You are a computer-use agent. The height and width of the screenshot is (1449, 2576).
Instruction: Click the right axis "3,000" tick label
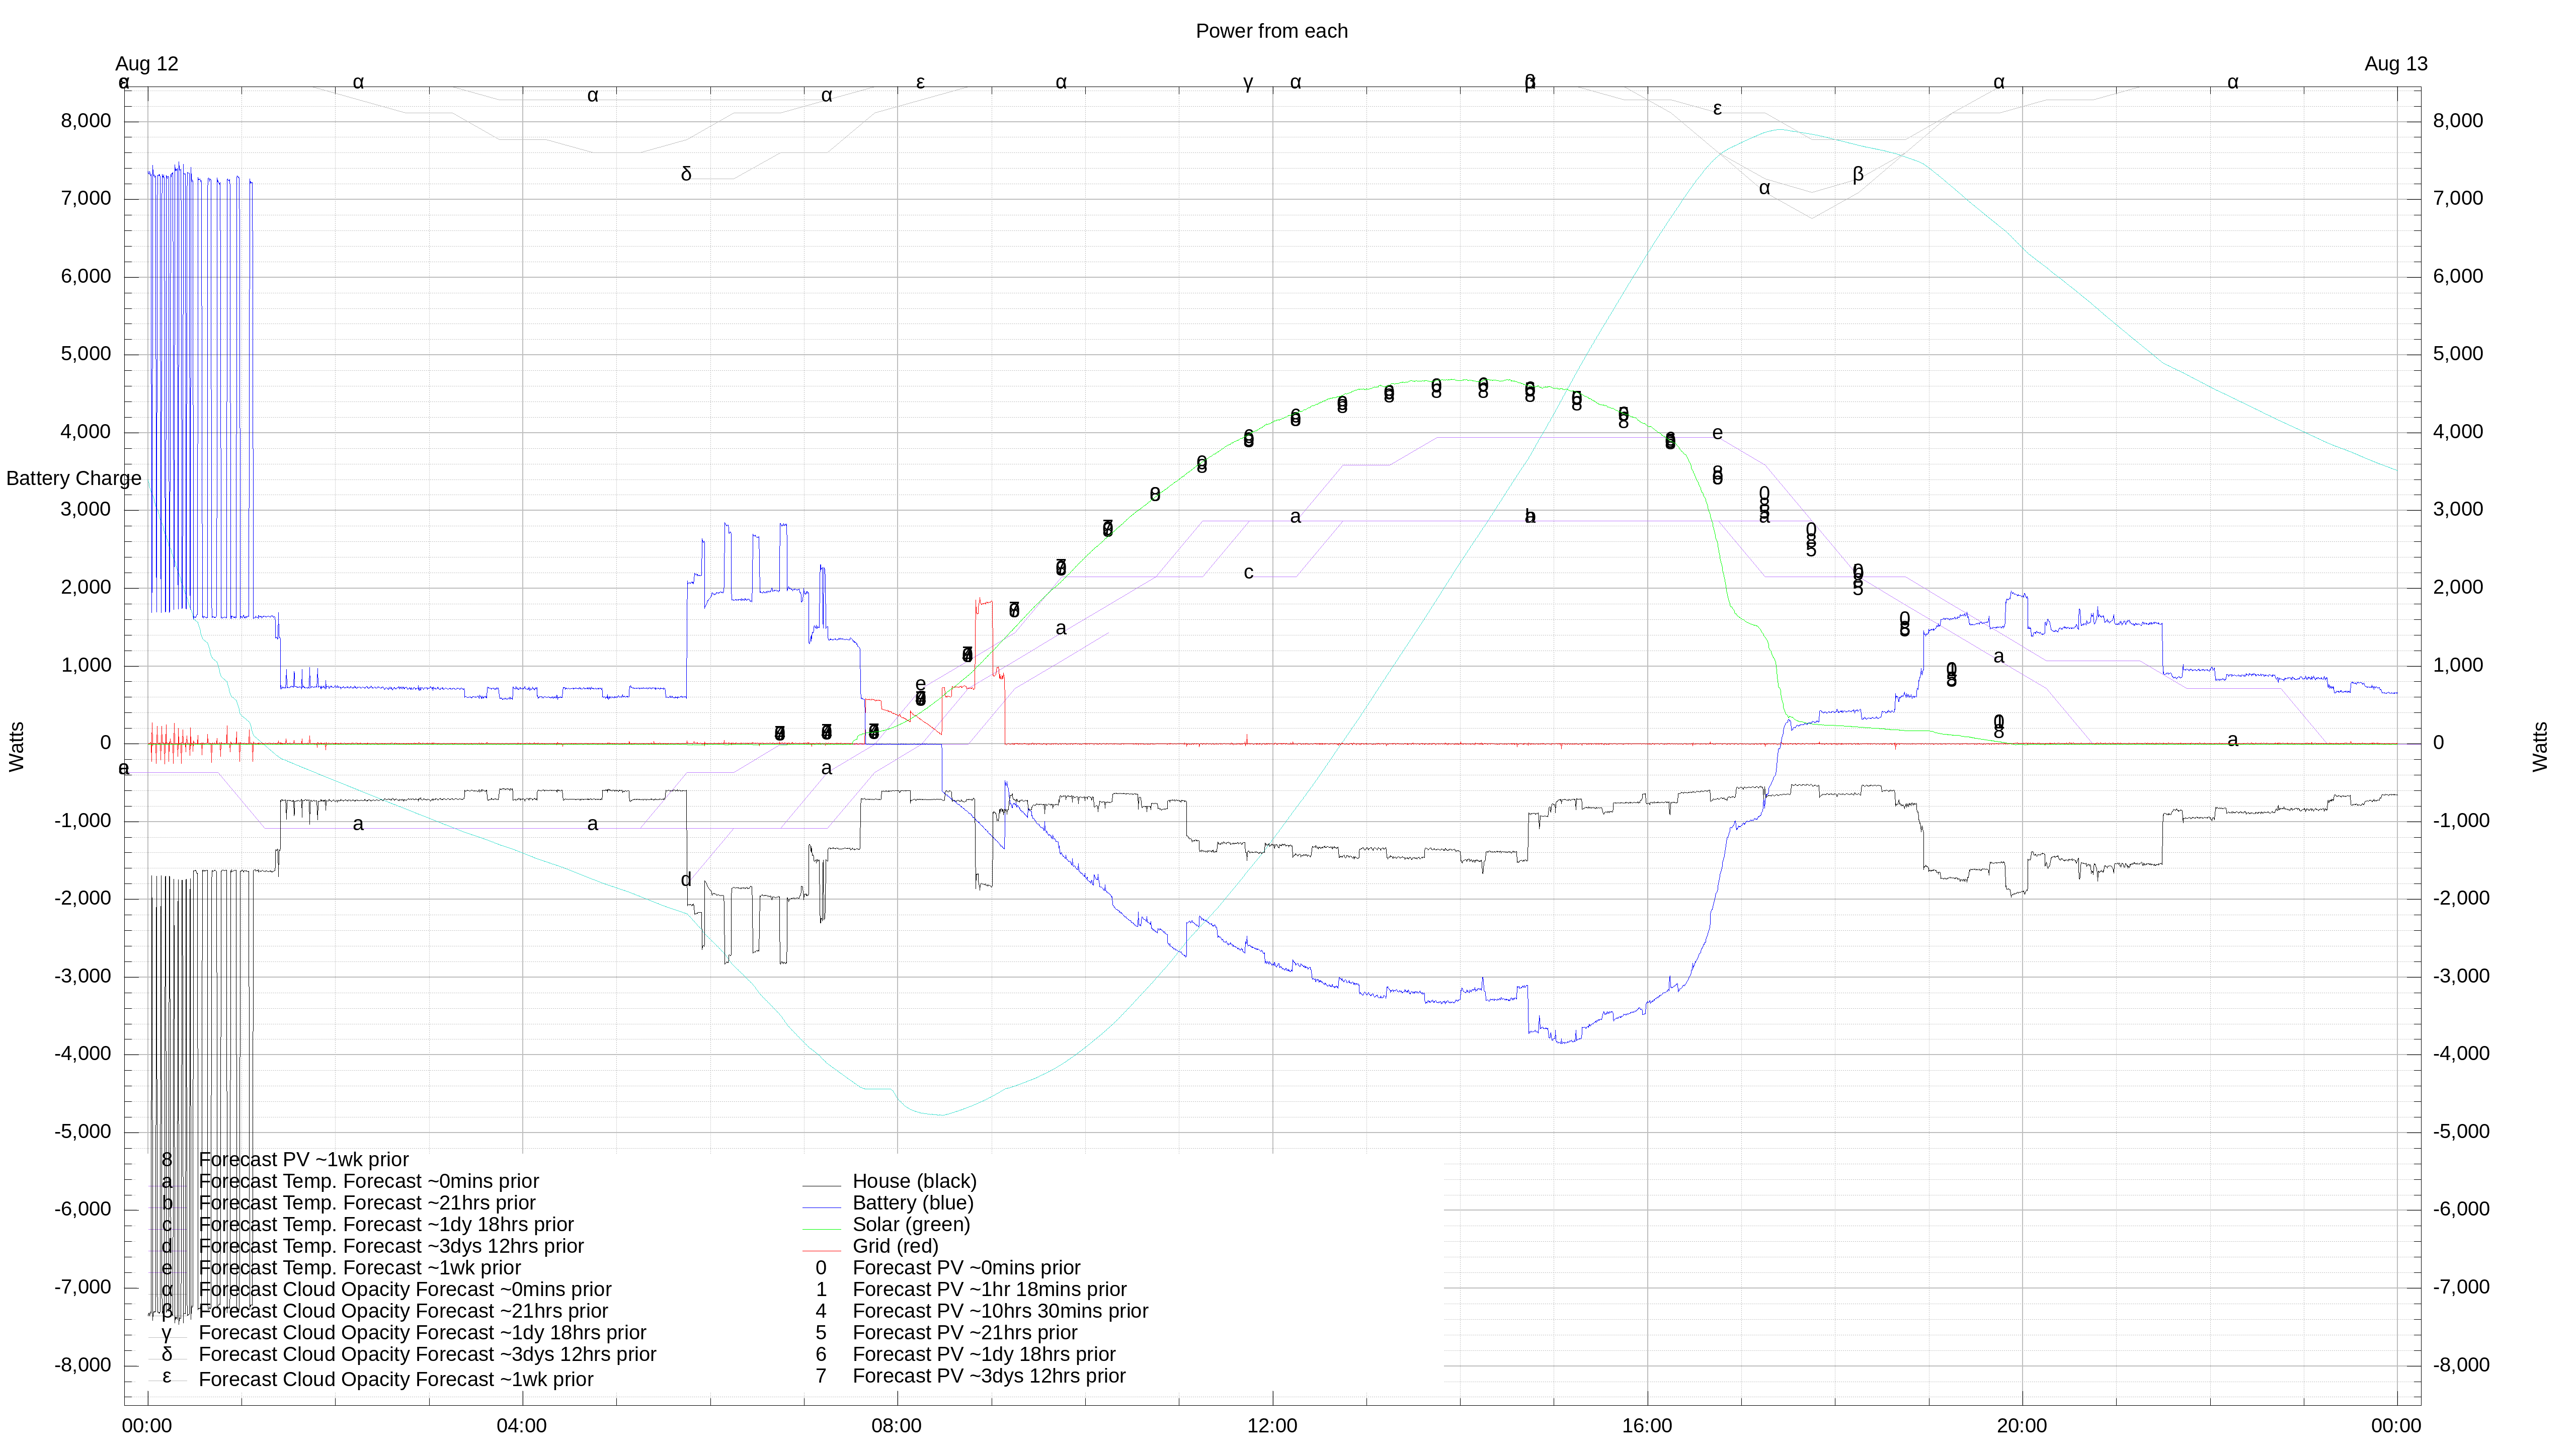tap(2458, 510)
